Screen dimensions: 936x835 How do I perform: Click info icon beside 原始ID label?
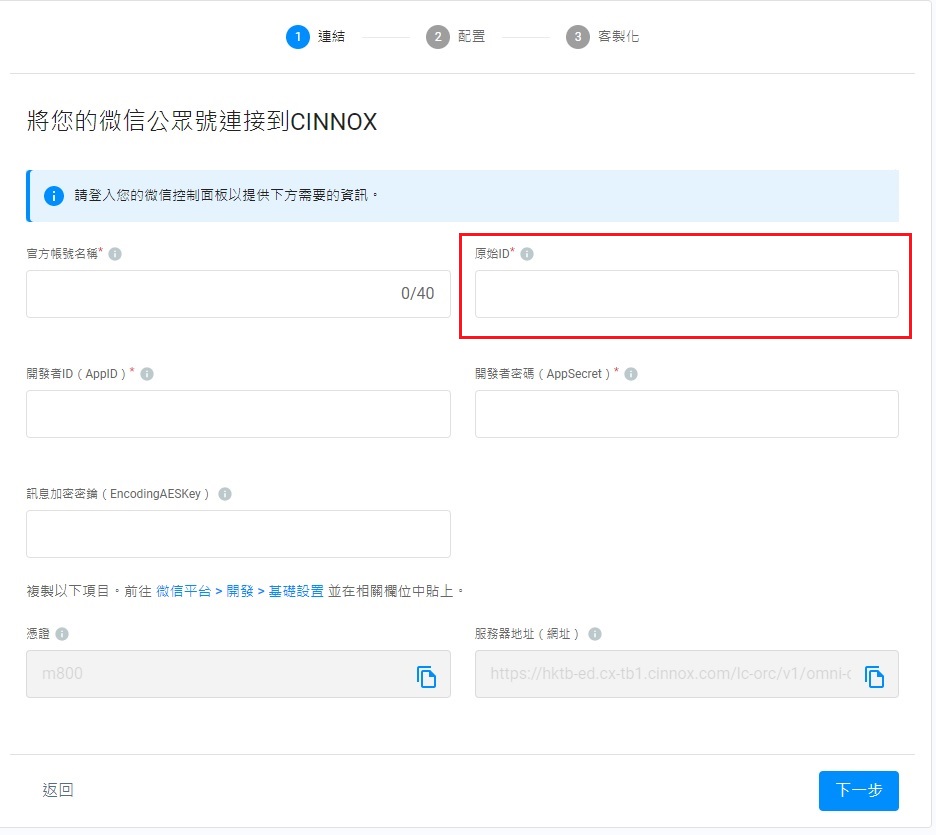pyautogui.click(x=527, y=254)
